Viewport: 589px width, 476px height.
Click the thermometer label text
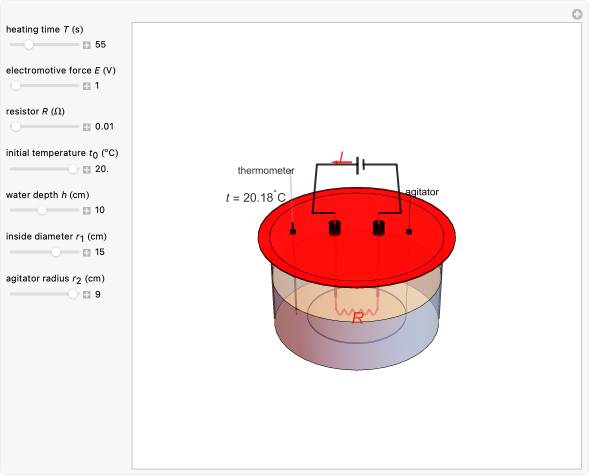(266, 171)
